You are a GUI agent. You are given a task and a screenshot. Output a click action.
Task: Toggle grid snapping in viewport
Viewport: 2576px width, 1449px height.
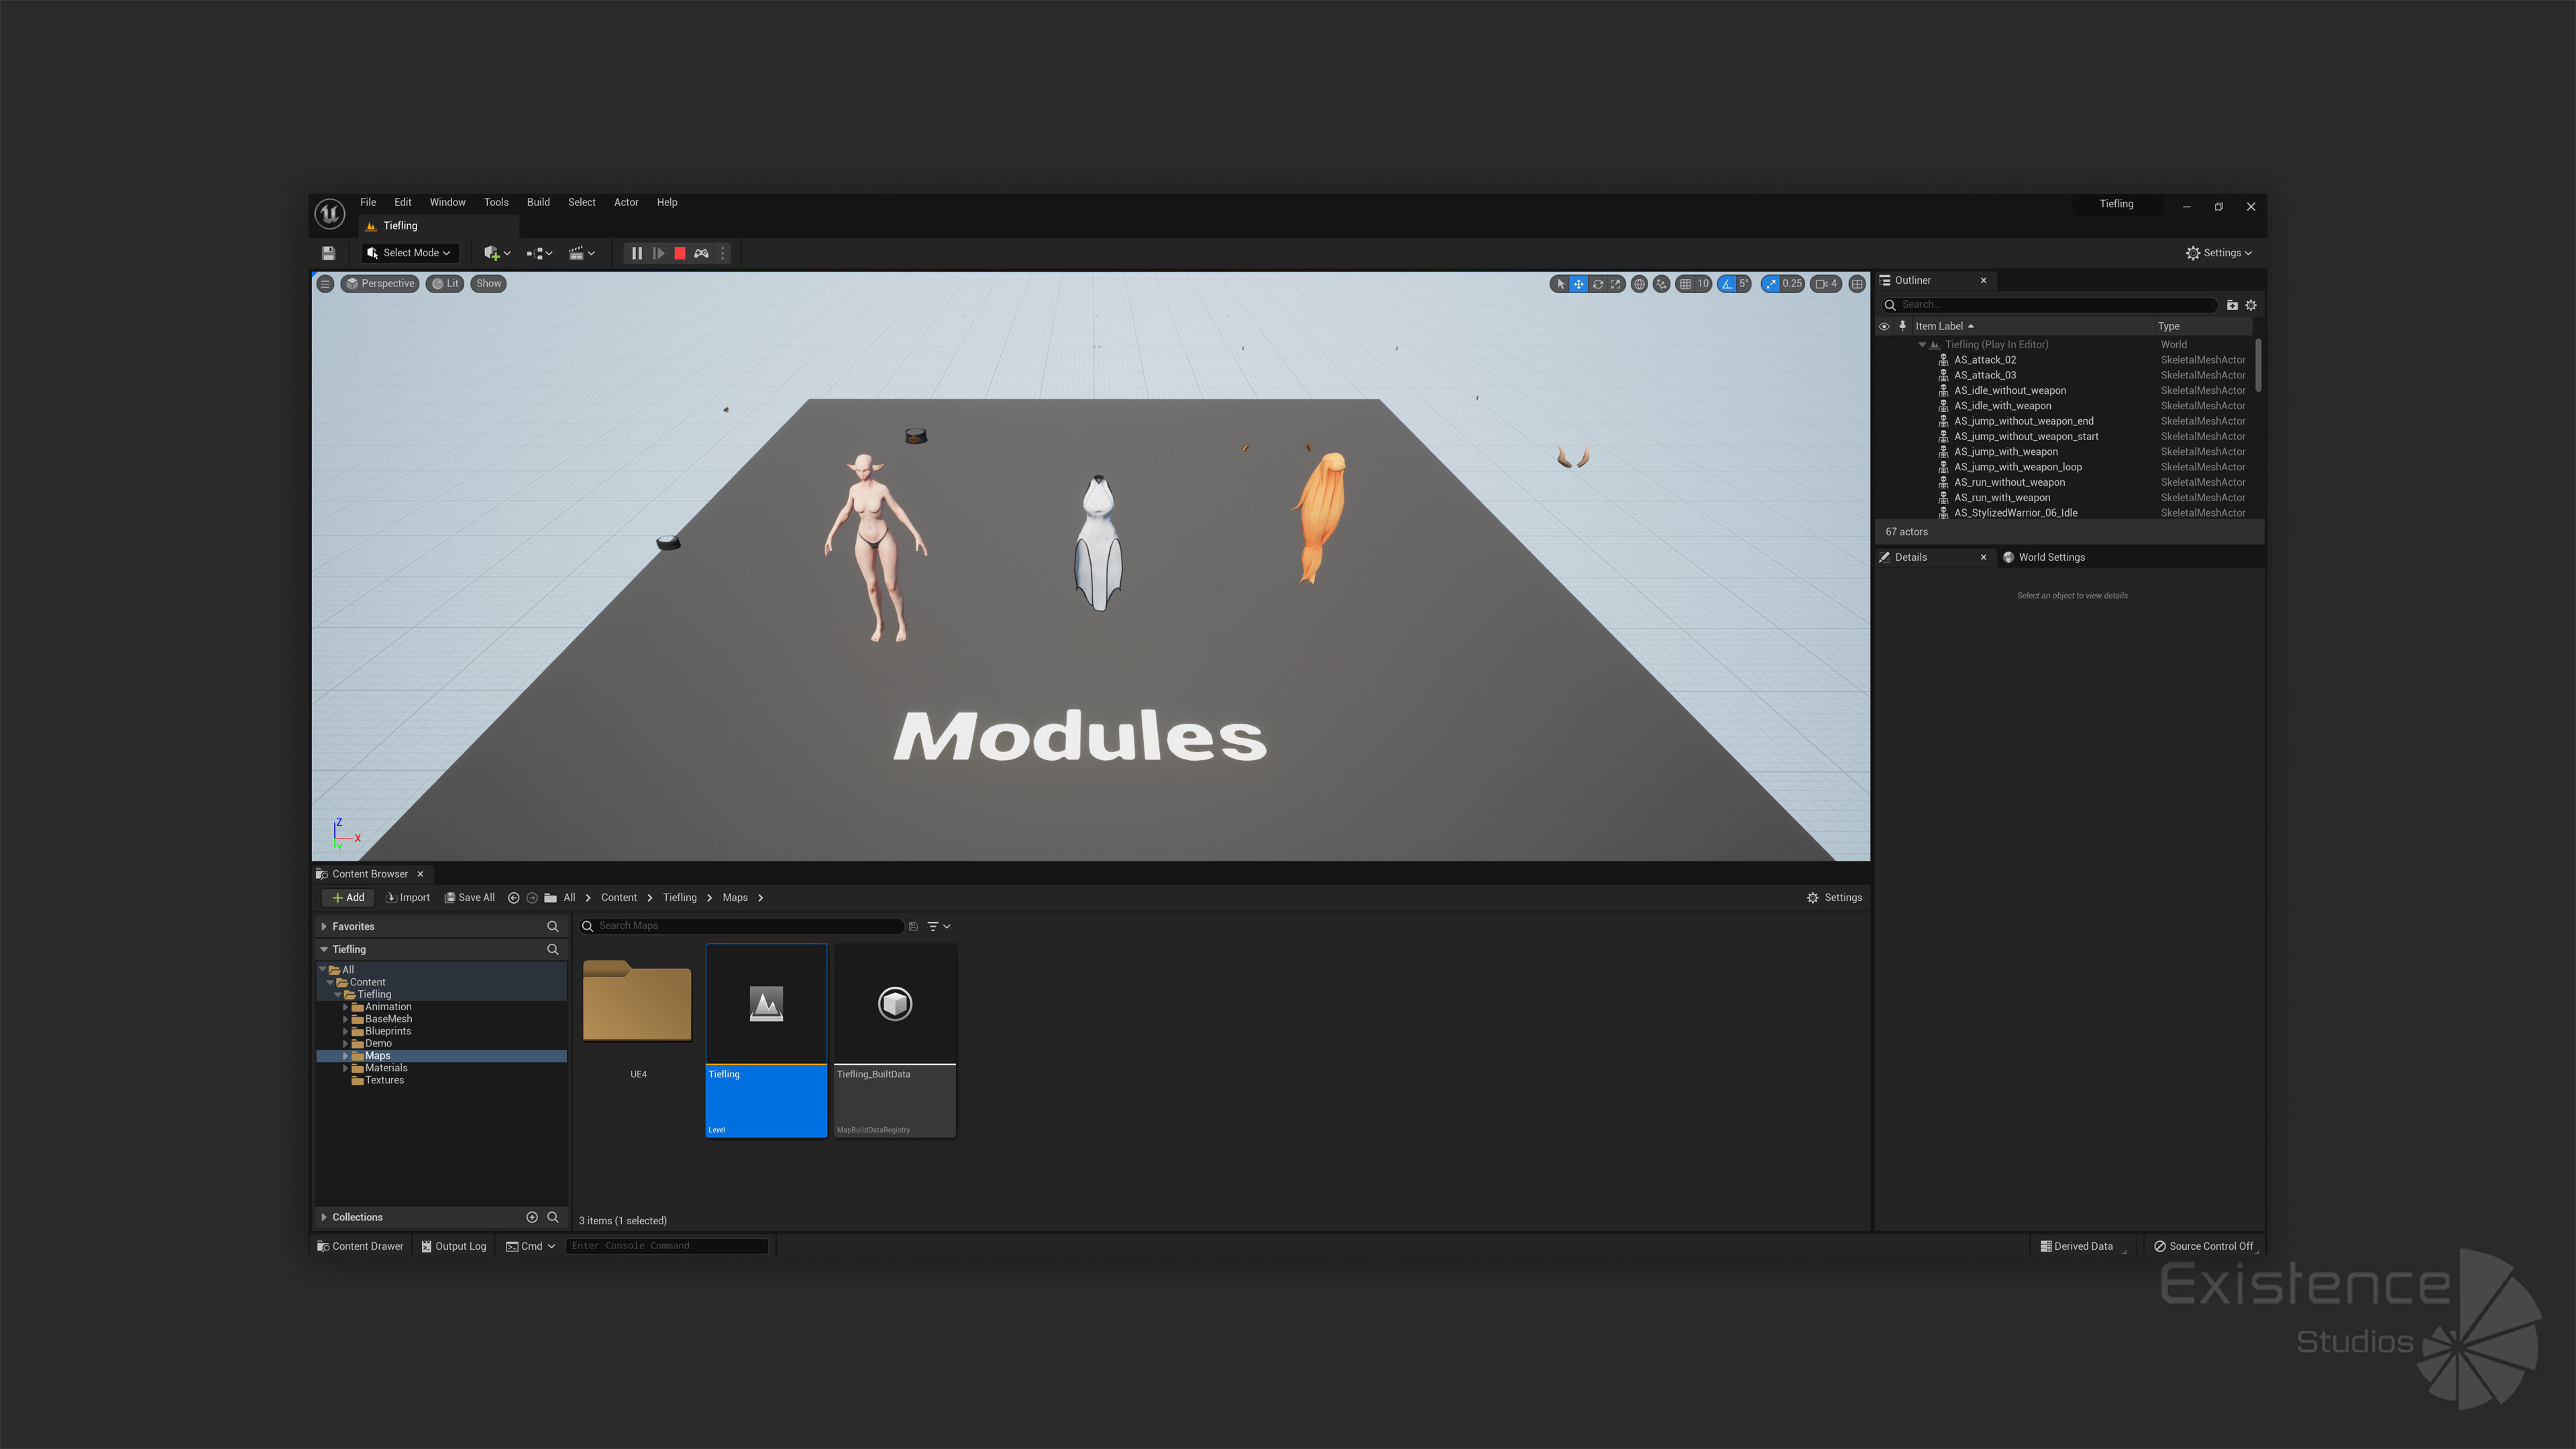pyautogui.click(x=1686, y=284)
